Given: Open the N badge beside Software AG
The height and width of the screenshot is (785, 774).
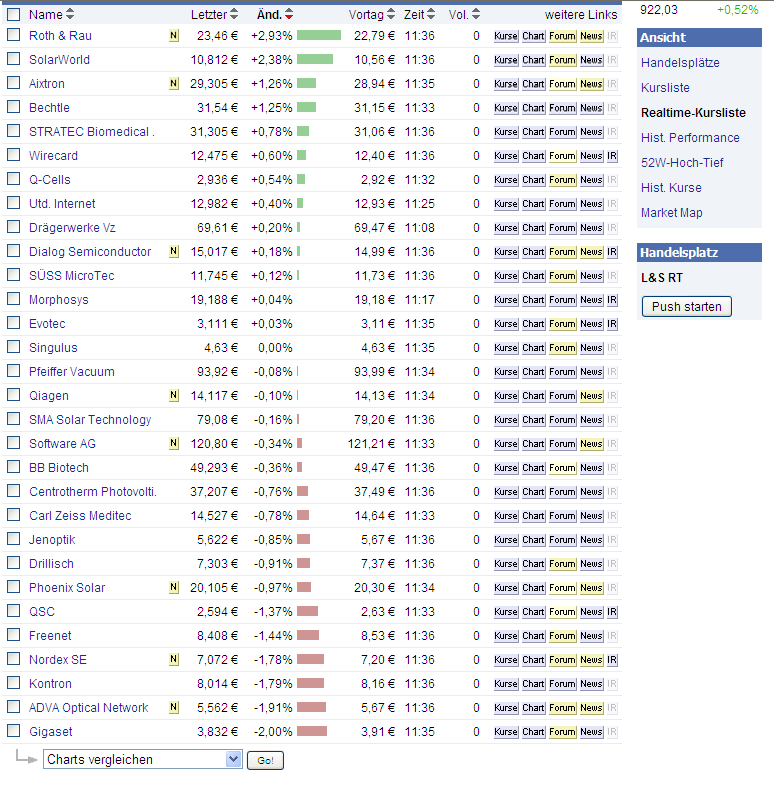Looking at the screenshot, I should 174,444.
